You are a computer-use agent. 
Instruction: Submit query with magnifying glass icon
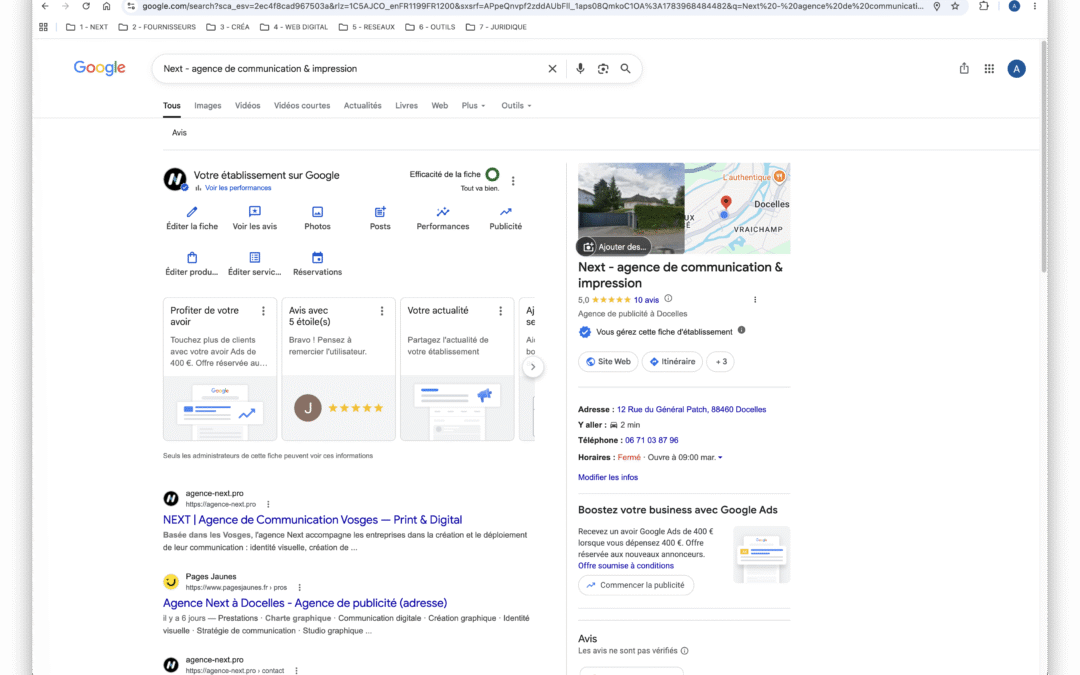tap(625, 69)
